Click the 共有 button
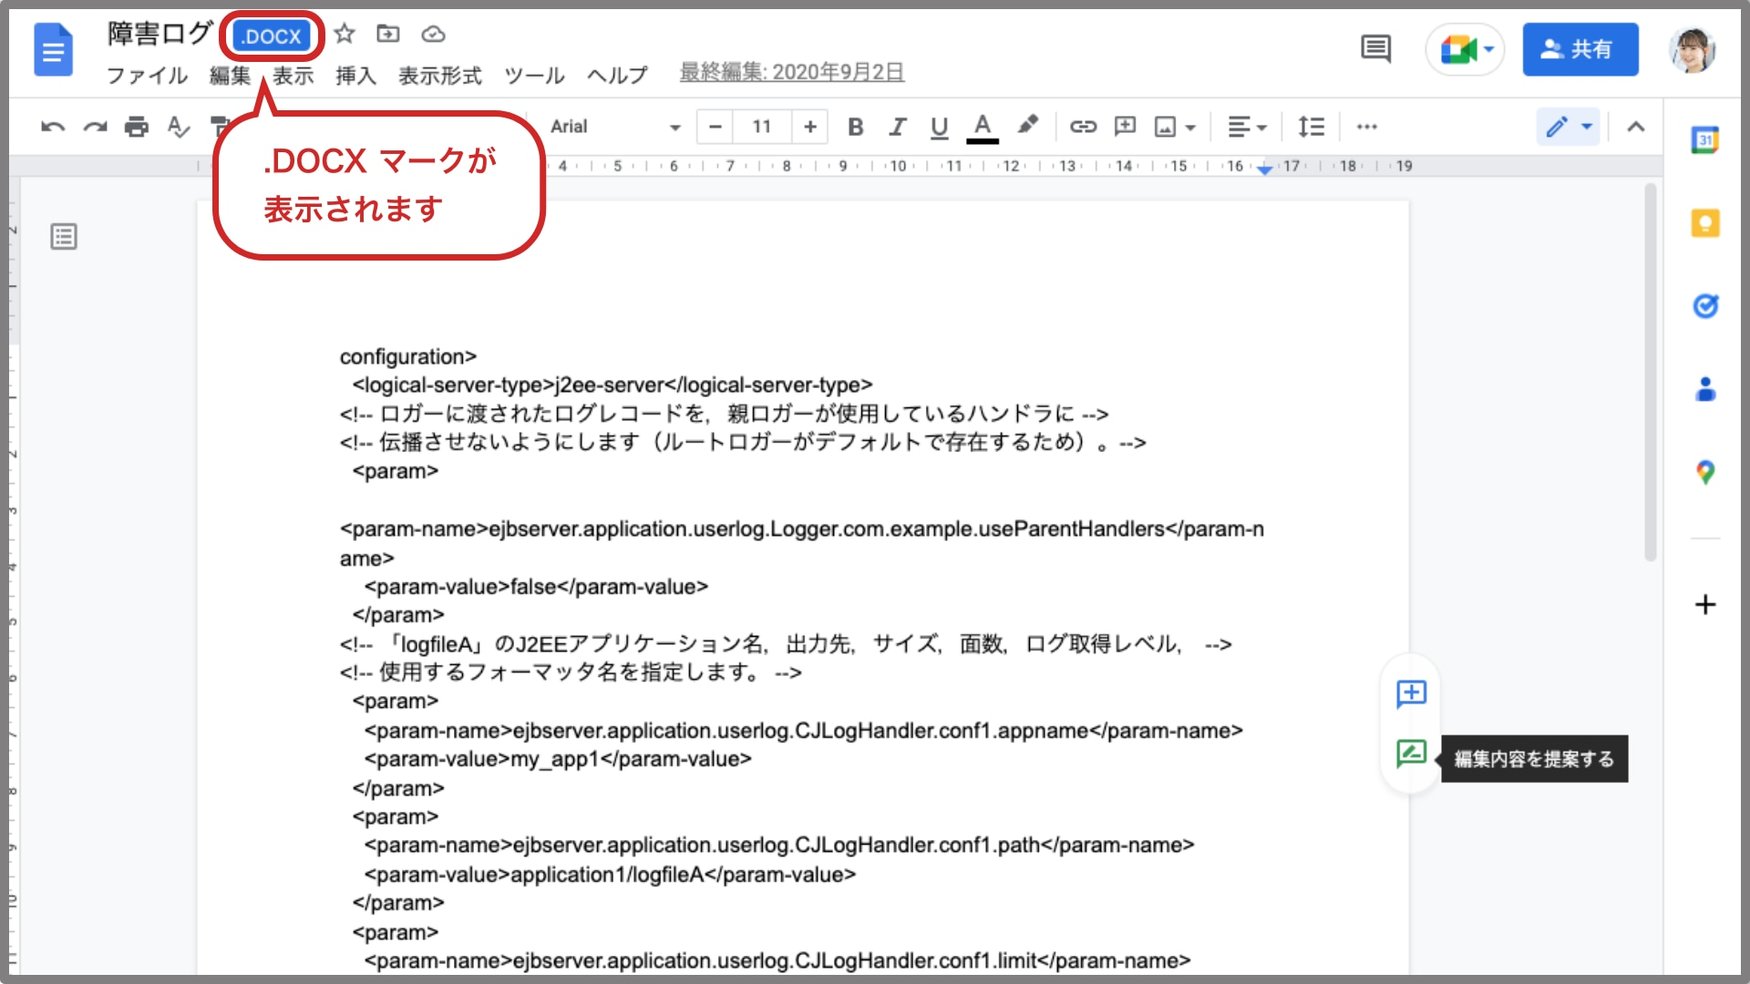 1580,49
